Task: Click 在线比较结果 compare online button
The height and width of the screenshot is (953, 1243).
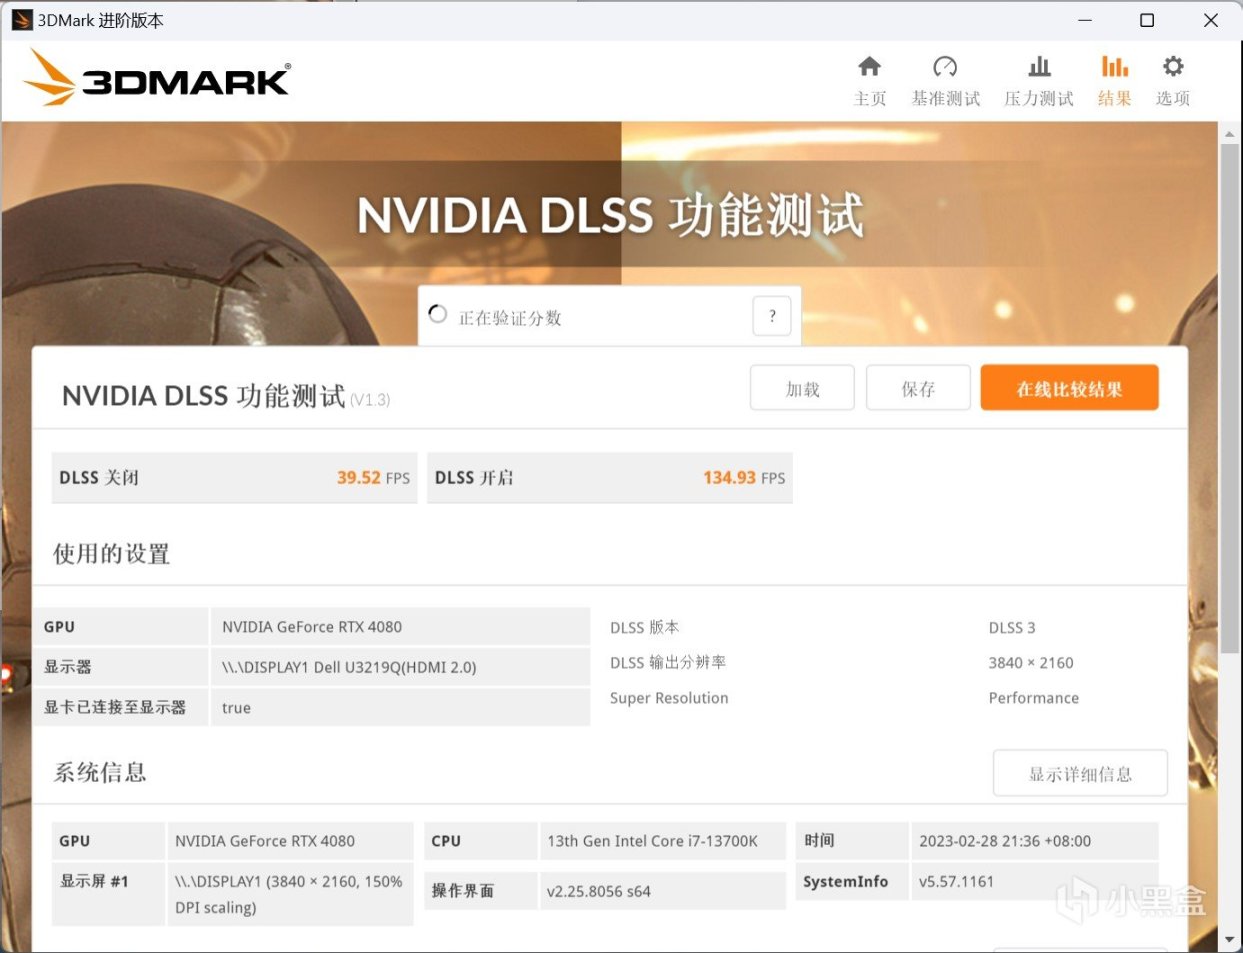Action: (1069, 388)
